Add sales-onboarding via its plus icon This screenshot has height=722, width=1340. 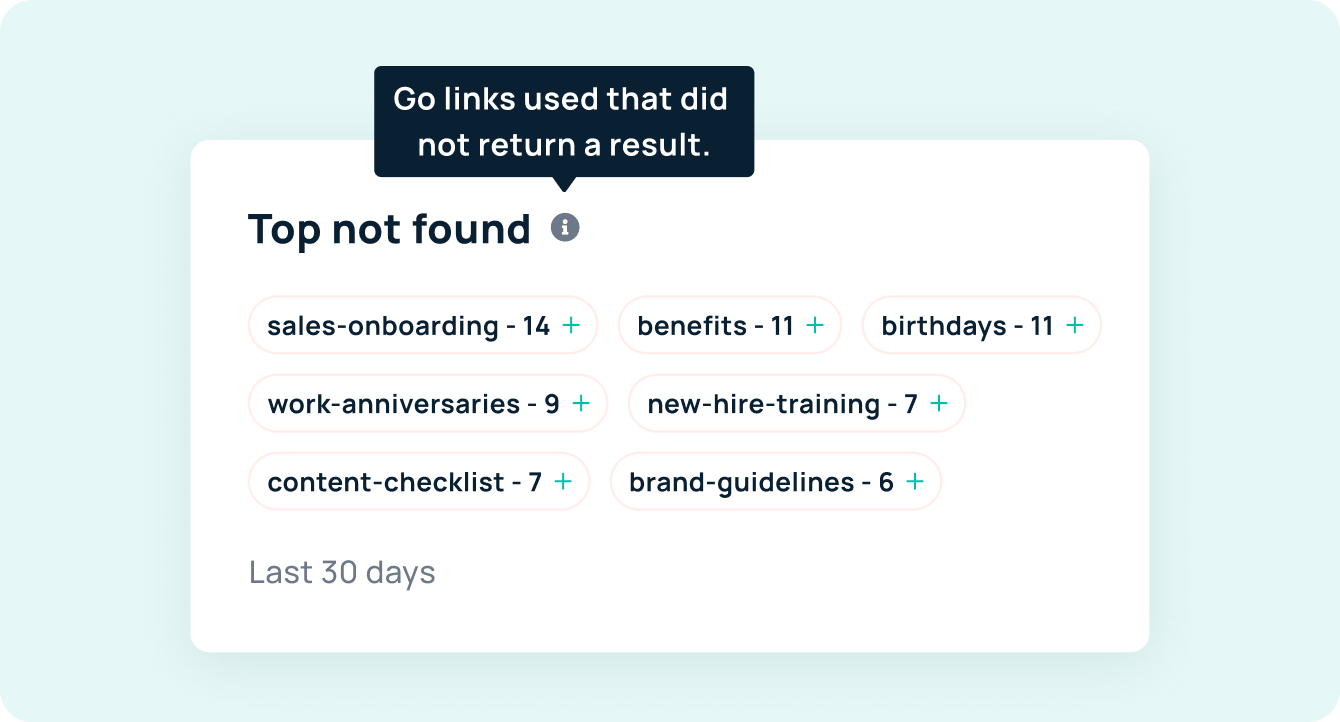[x=571, y=325]
